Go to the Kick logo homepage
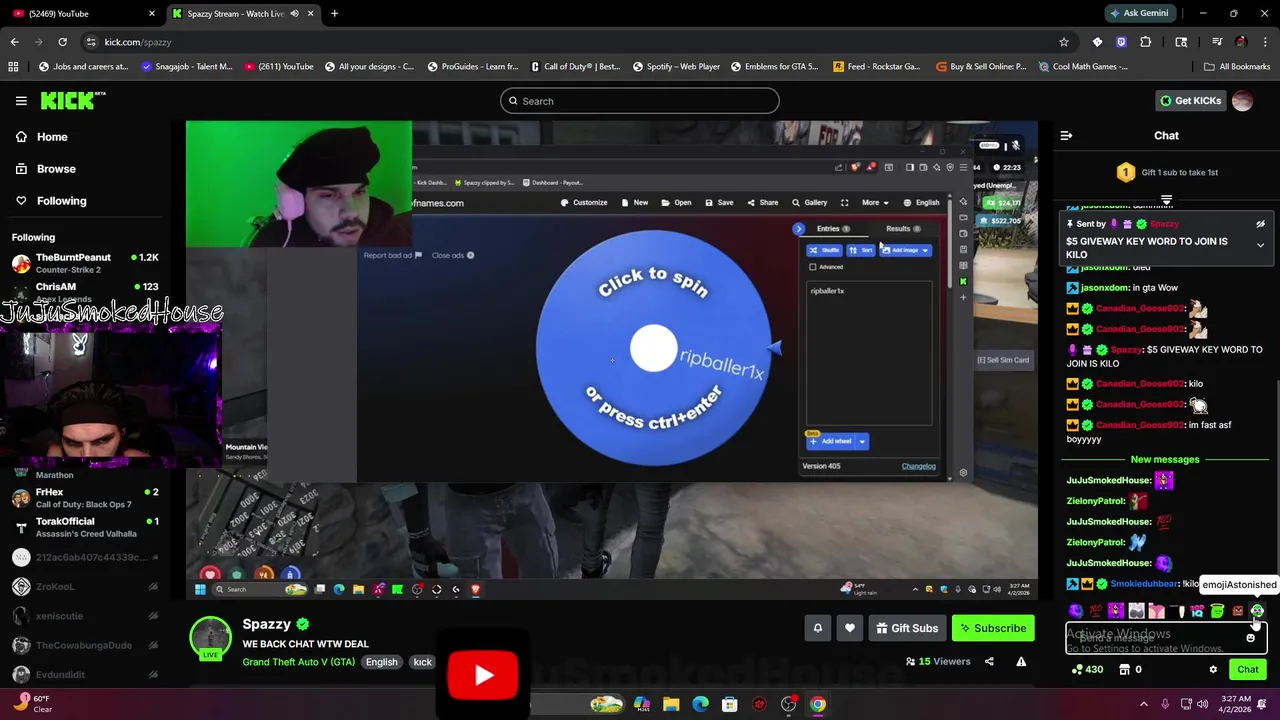Viewport: 1280px width, 720px height. 72,100
